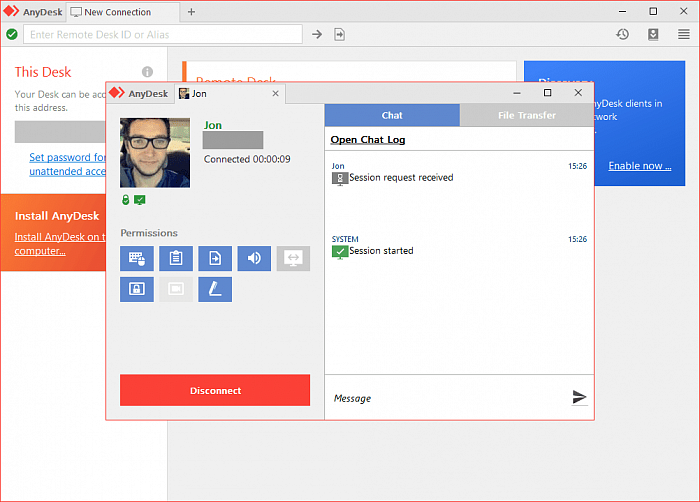700x502 pixels.
Task: Select the Chat tab
Action: [392, 116]
